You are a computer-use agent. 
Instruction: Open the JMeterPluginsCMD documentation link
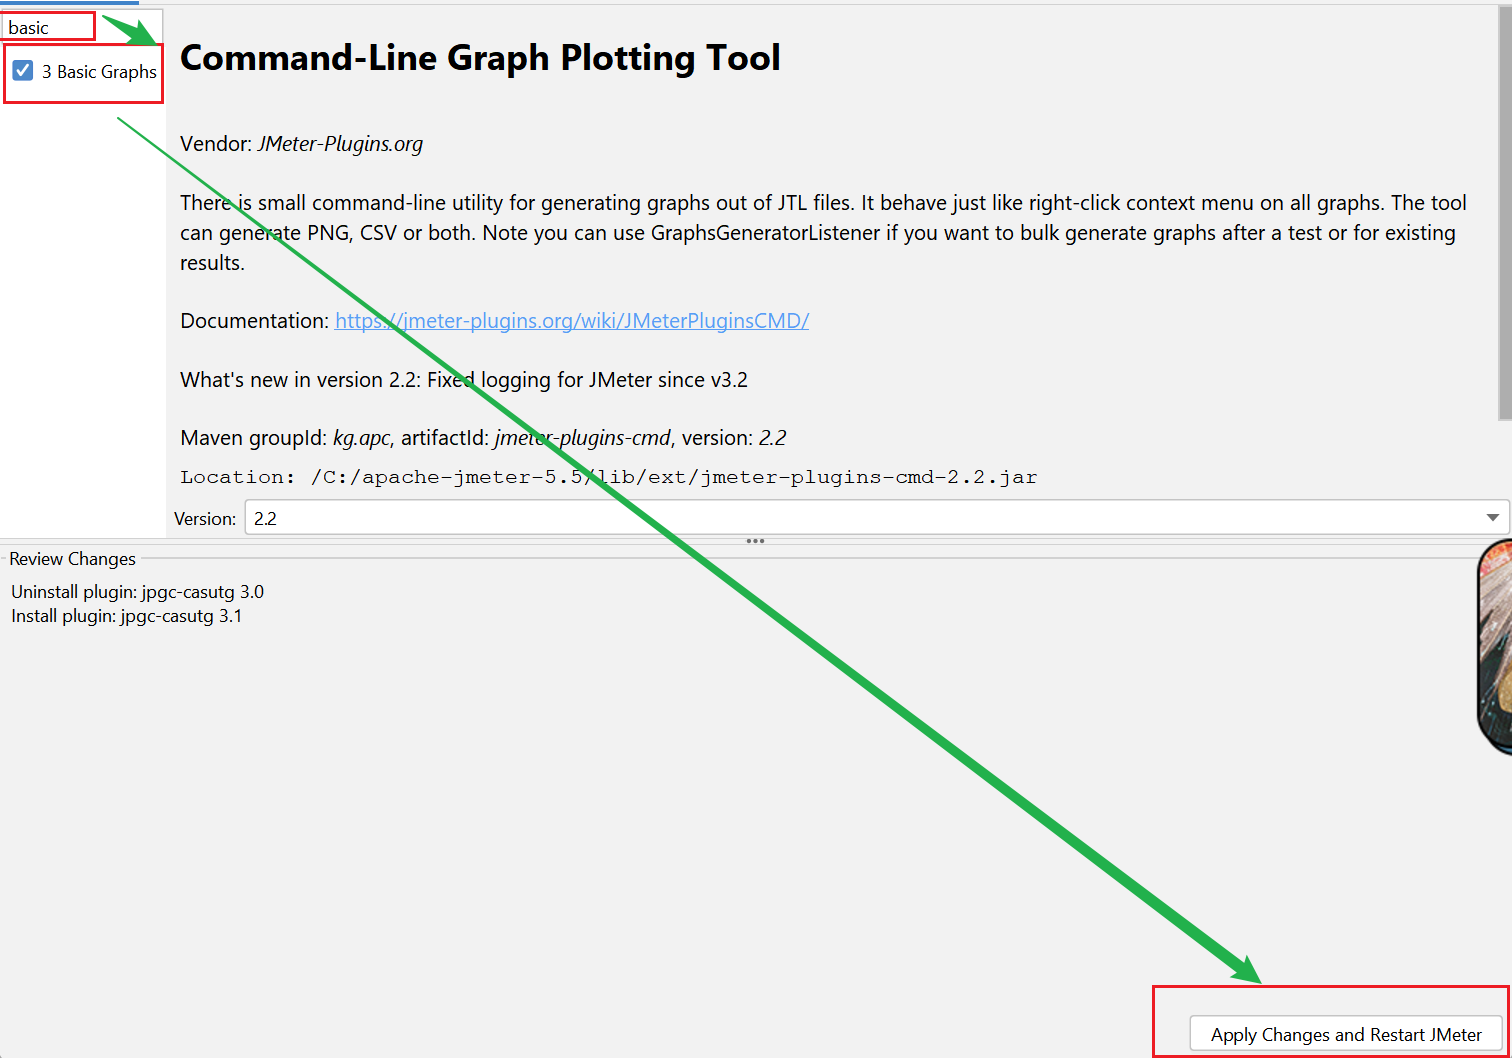[572, 321]
